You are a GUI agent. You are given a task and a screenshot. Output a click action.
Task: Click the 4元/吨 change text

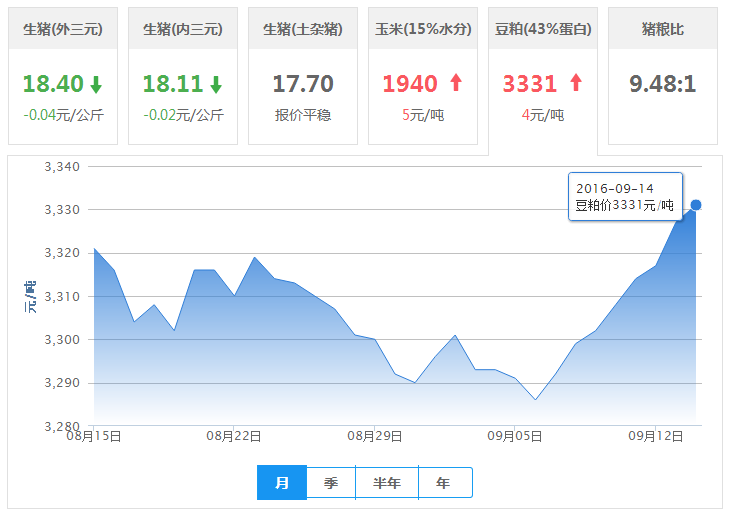[543, 115]
